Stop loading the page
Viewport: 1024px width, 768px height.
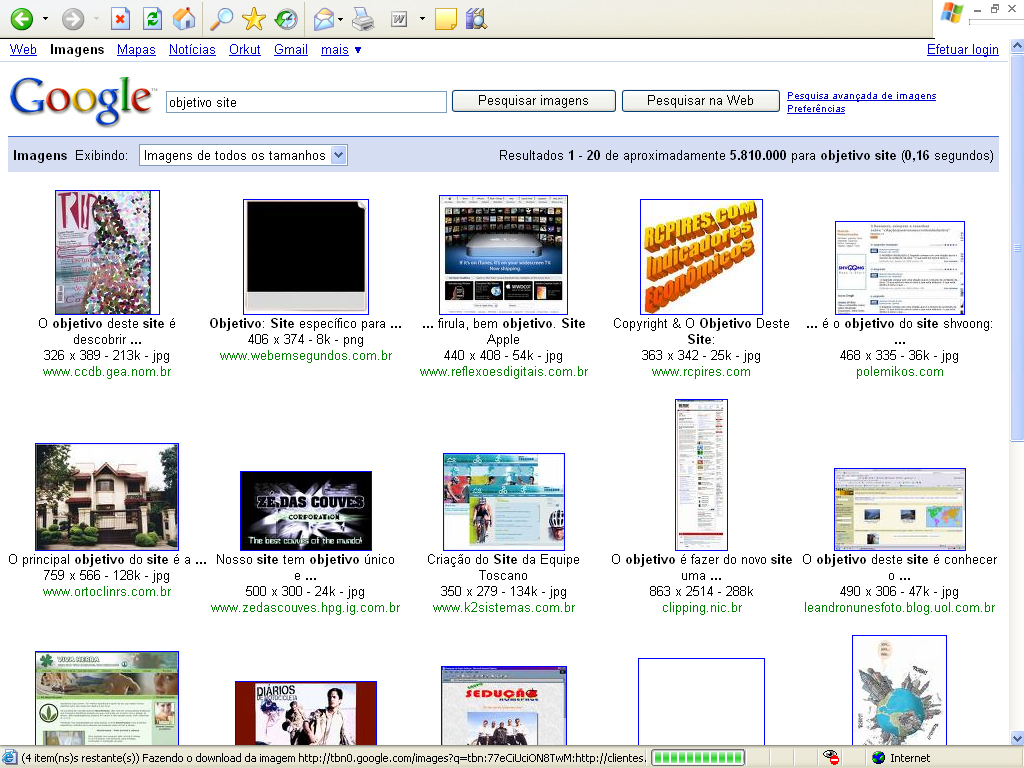click(120, 18)
